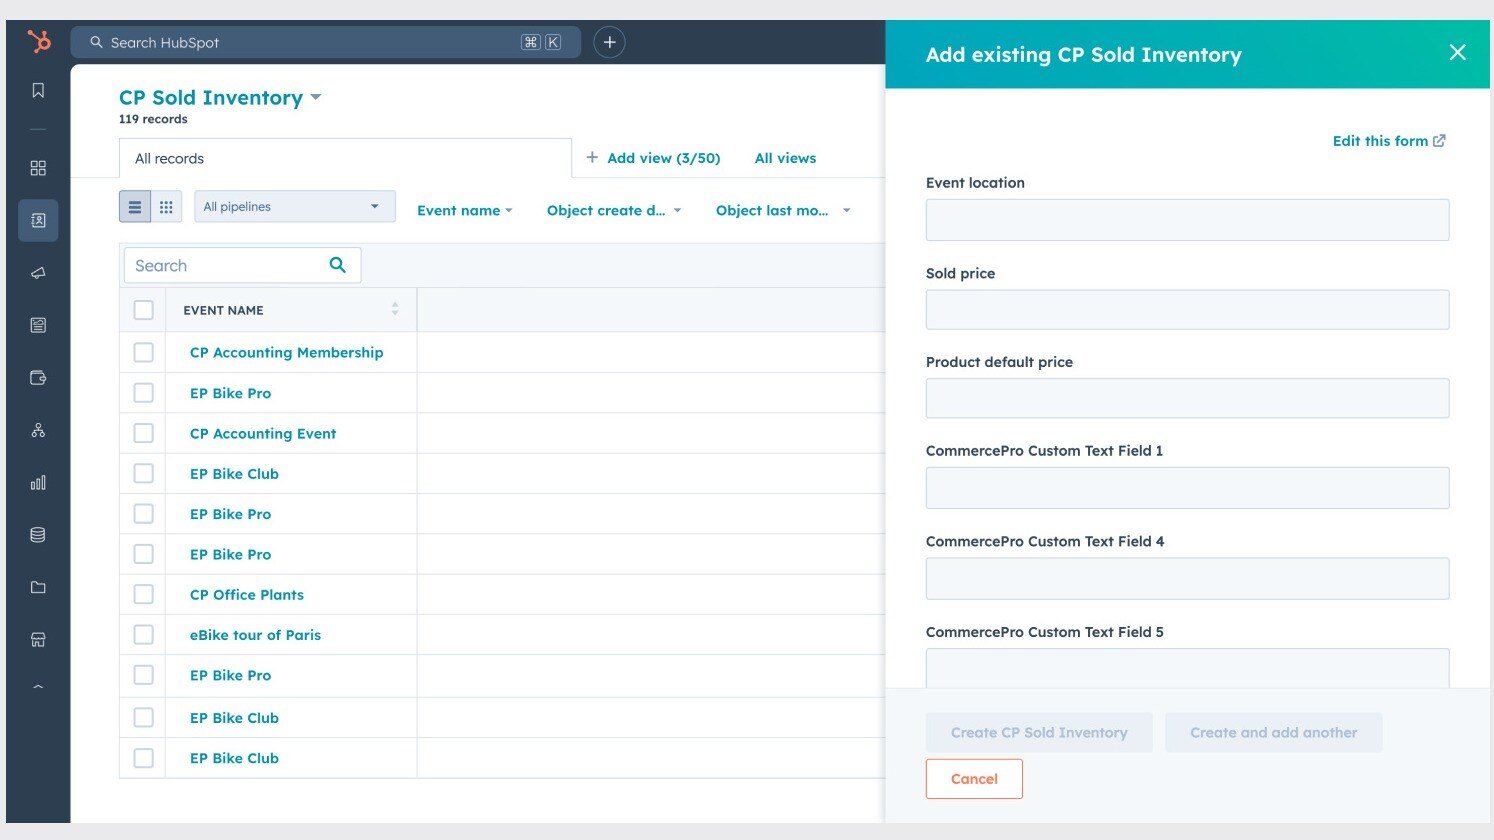Open the reporting bar chart icon
Image resolution: width=1494 pixels, height=840 pixels.
click(x=38, y=483)
